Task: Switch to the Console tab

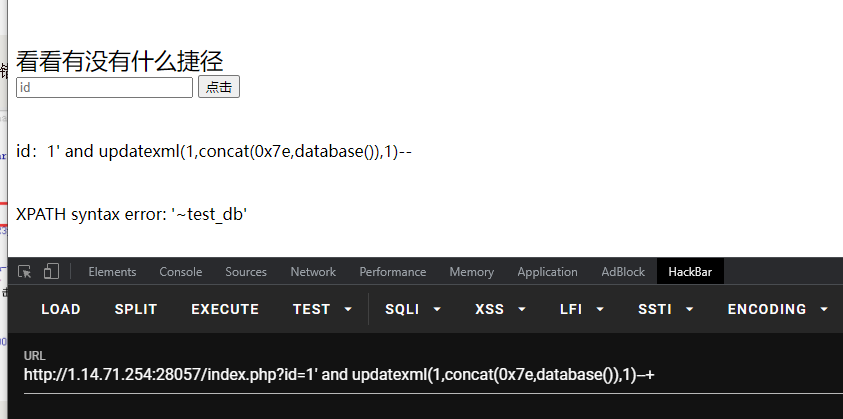Action: point(181,272)
